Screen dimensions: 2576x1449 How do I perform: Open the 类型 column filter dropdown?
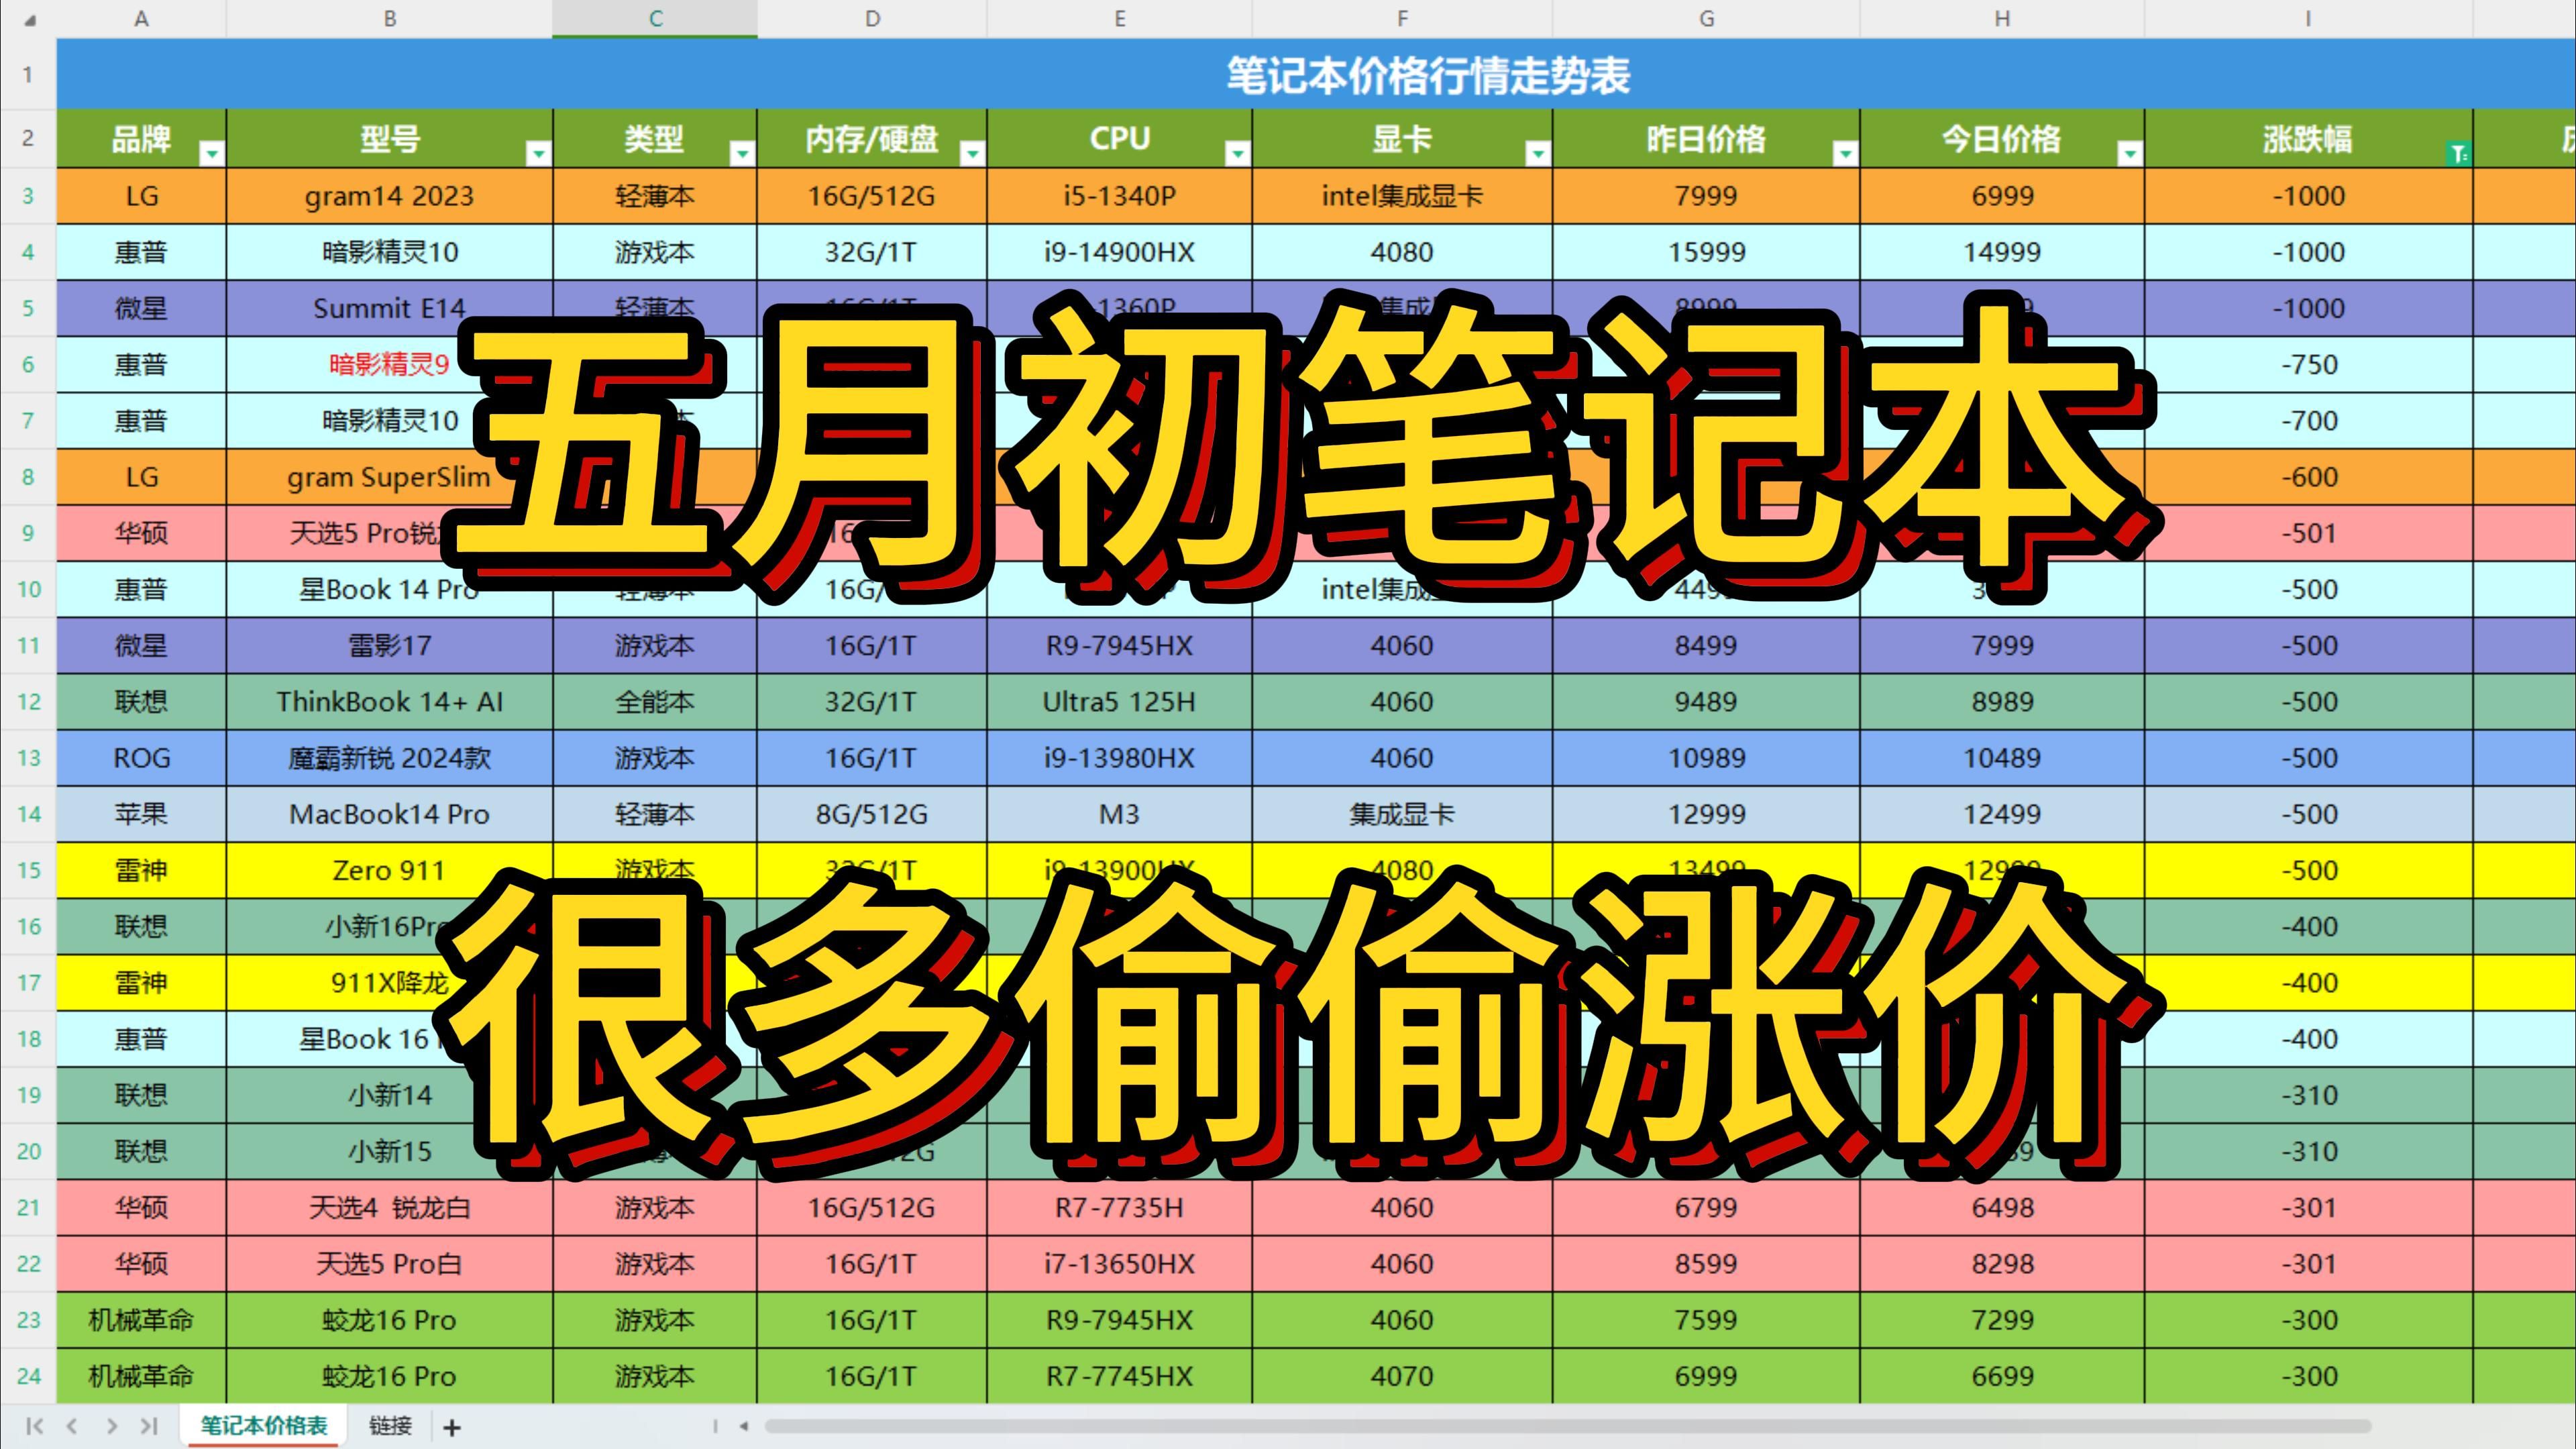coord(742,153)
